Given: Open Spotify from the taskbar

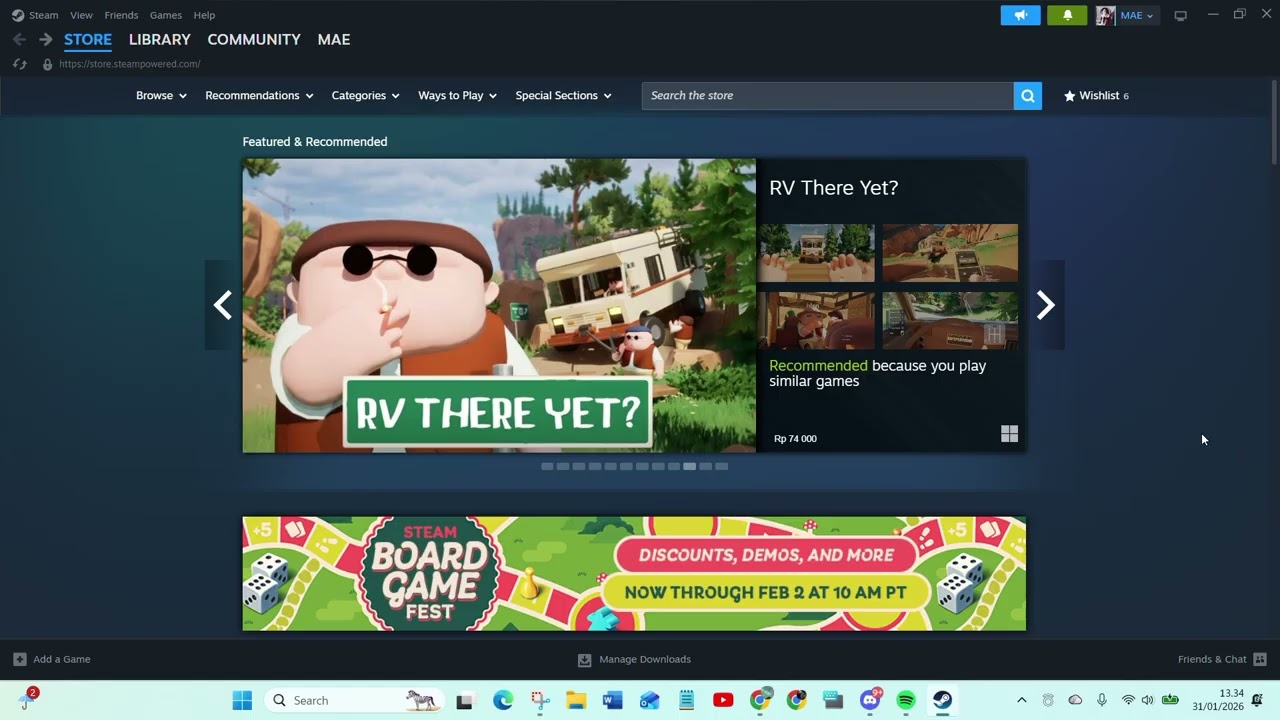Looking at the screenshot, I should point(906,700).
